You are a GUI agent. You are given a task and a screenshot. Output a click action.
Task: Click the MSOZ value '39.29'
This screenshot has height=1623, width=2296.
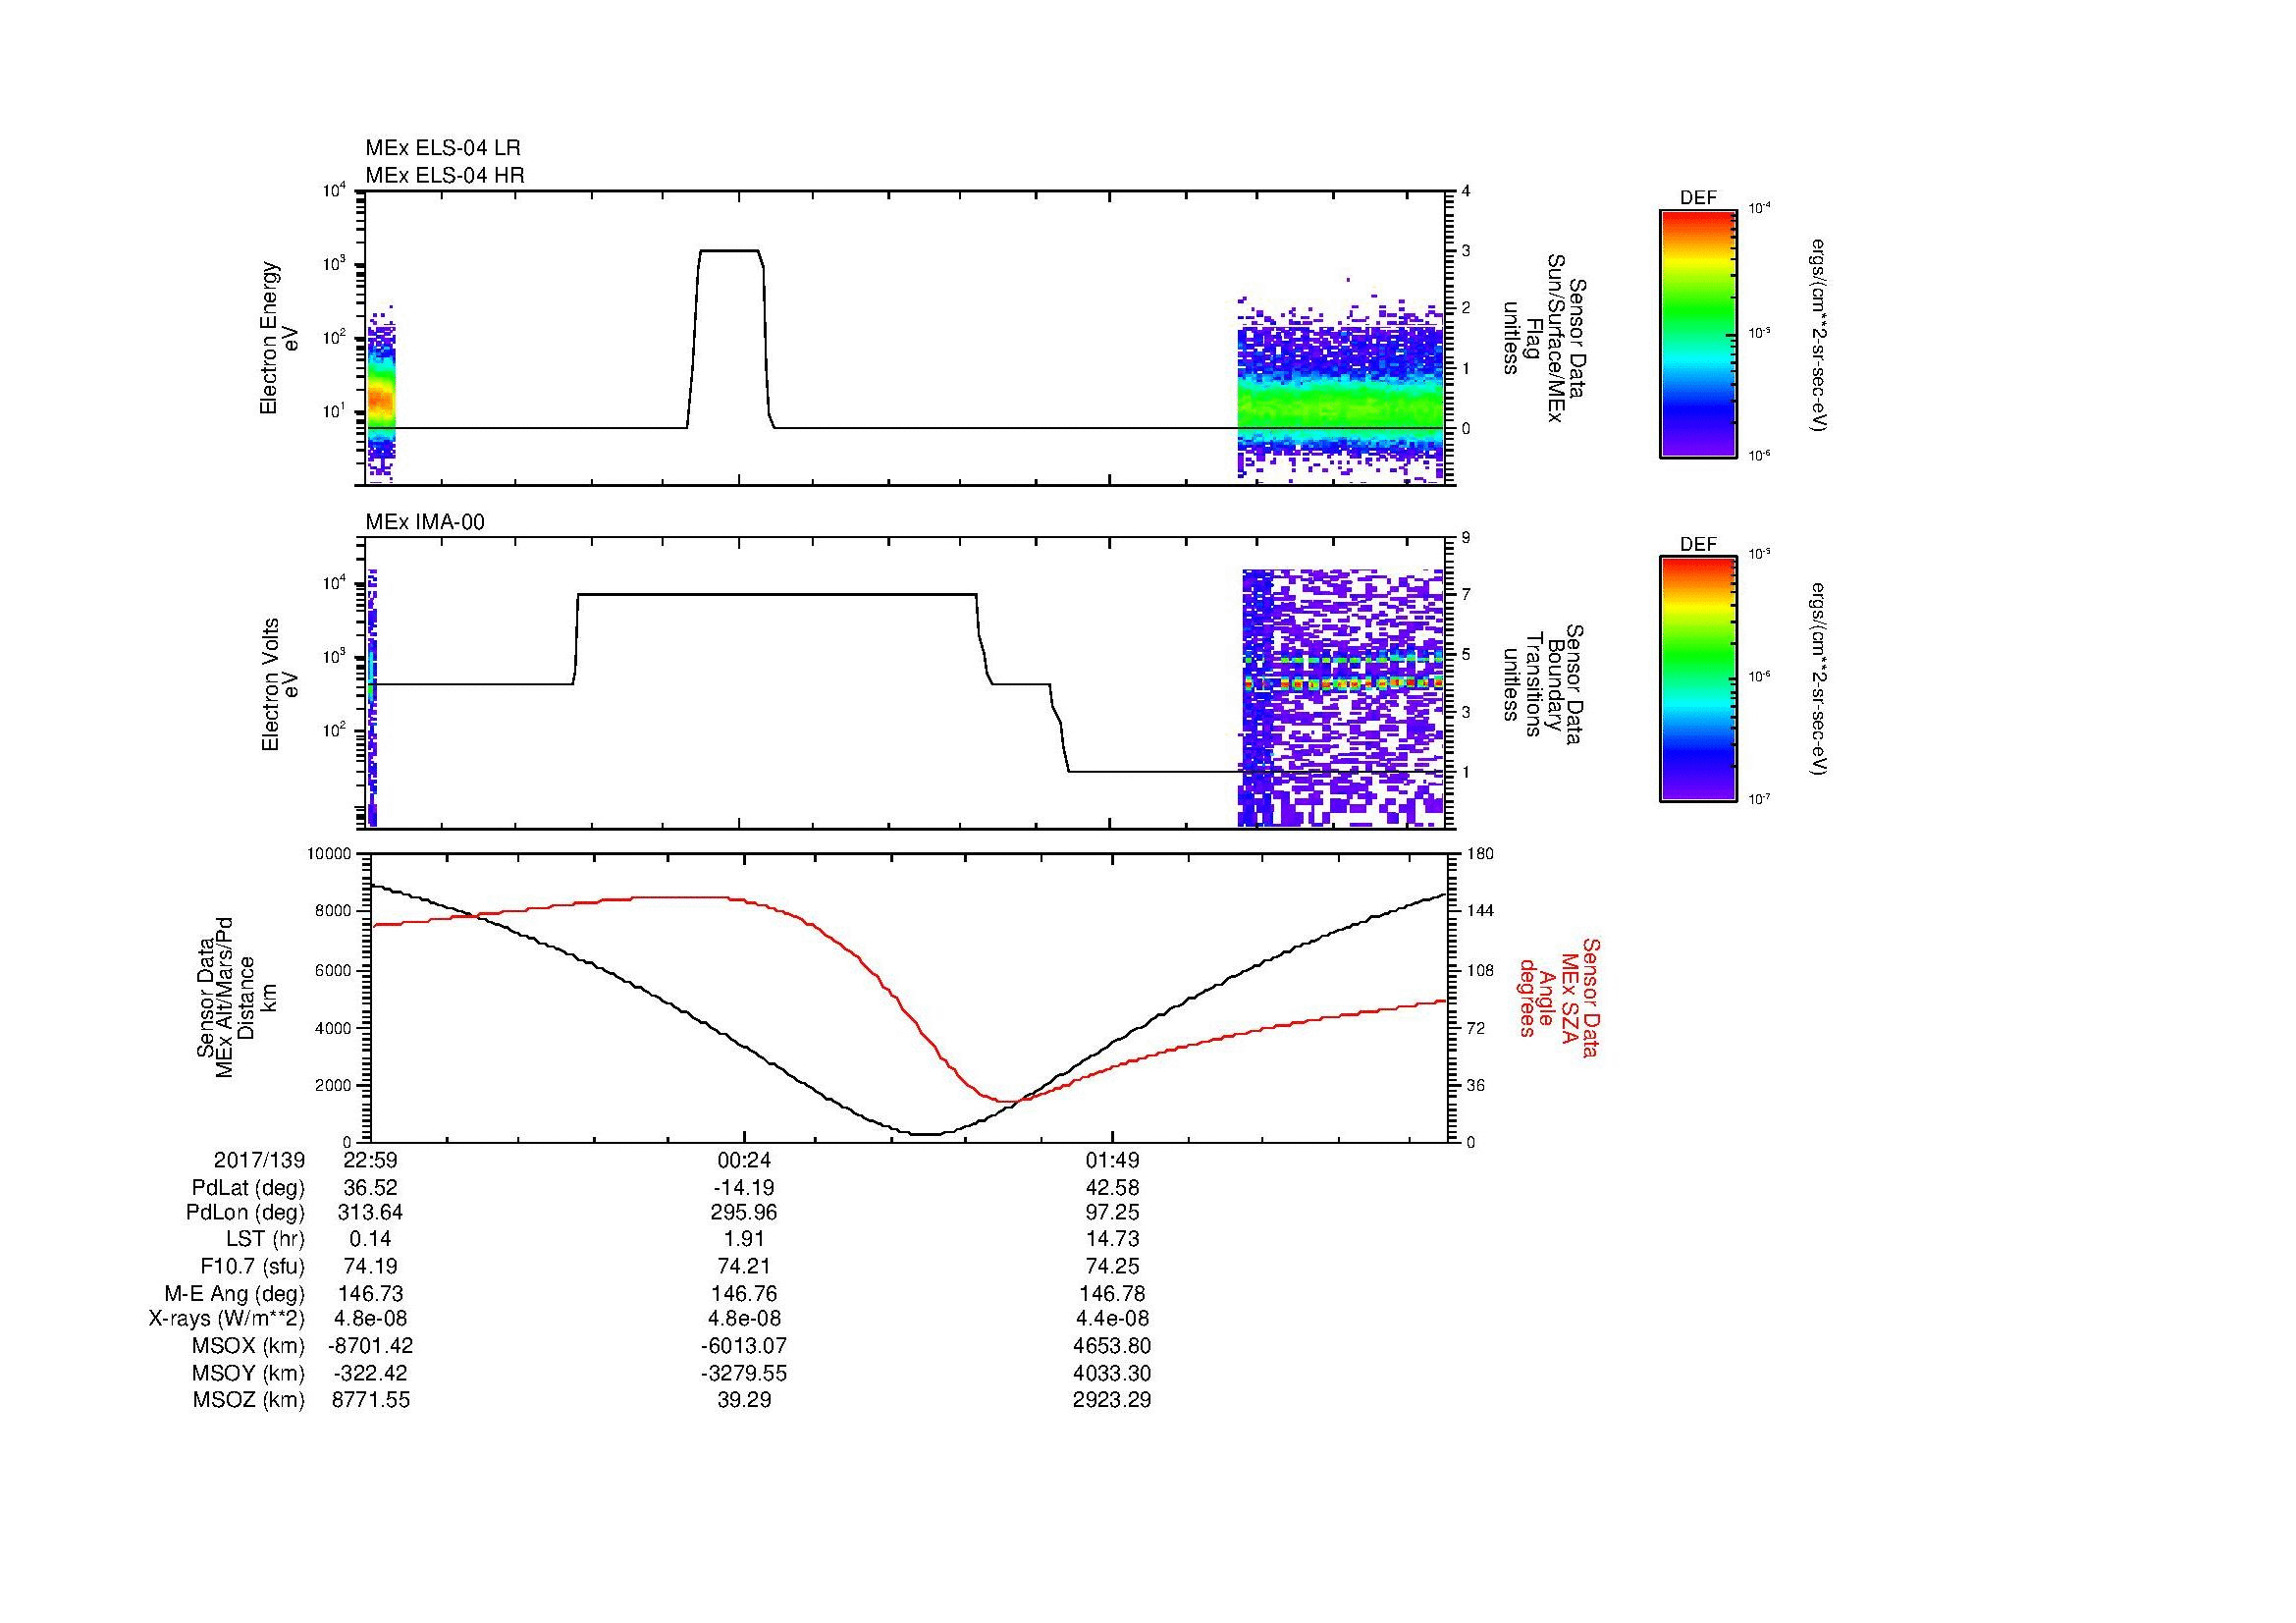pyautogui.click(x=744, y=1400)
